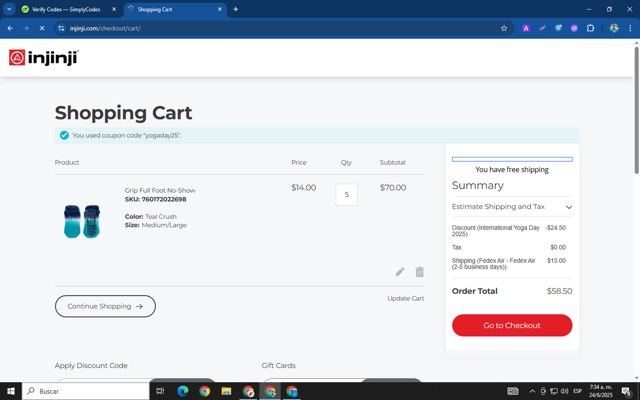Click Go to Checkout button
The width and height of the screenshot is (640, 400).
pos(512,325)
